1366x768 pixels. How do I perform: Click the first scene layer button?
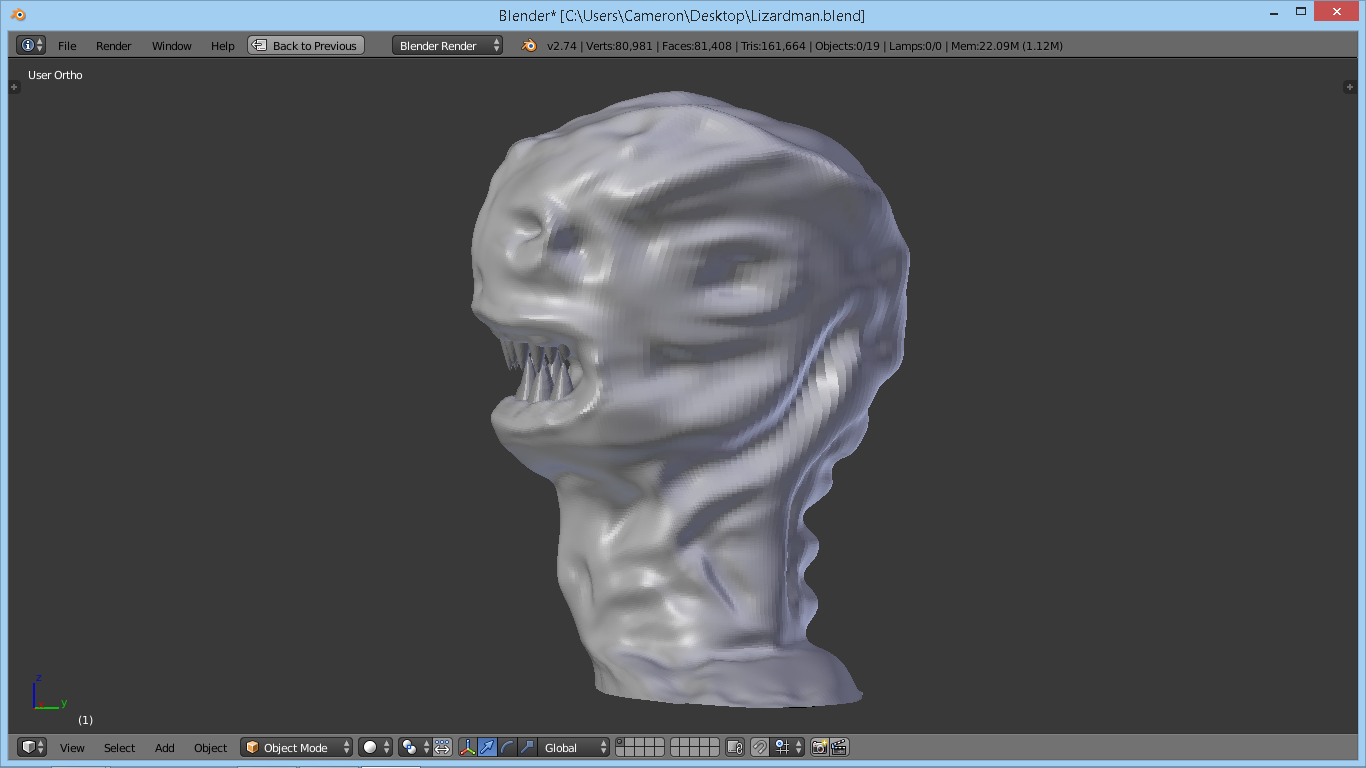tap(620, 742)
